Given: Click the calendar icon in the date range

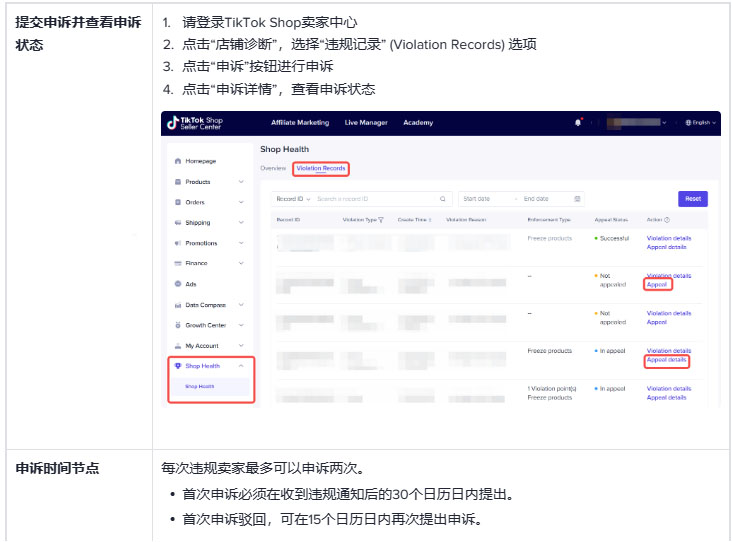Looking at the screenshot, I should [577, 199].
